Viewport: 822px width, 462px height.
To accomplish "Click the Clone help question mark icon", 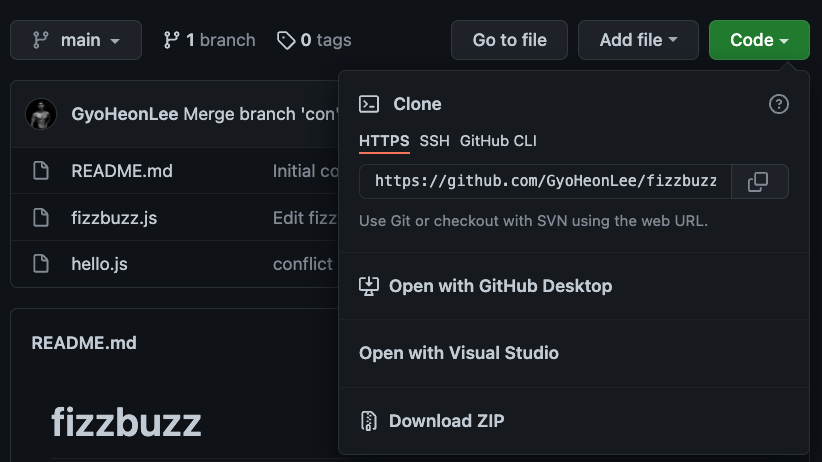I will (x=778, y=104).
